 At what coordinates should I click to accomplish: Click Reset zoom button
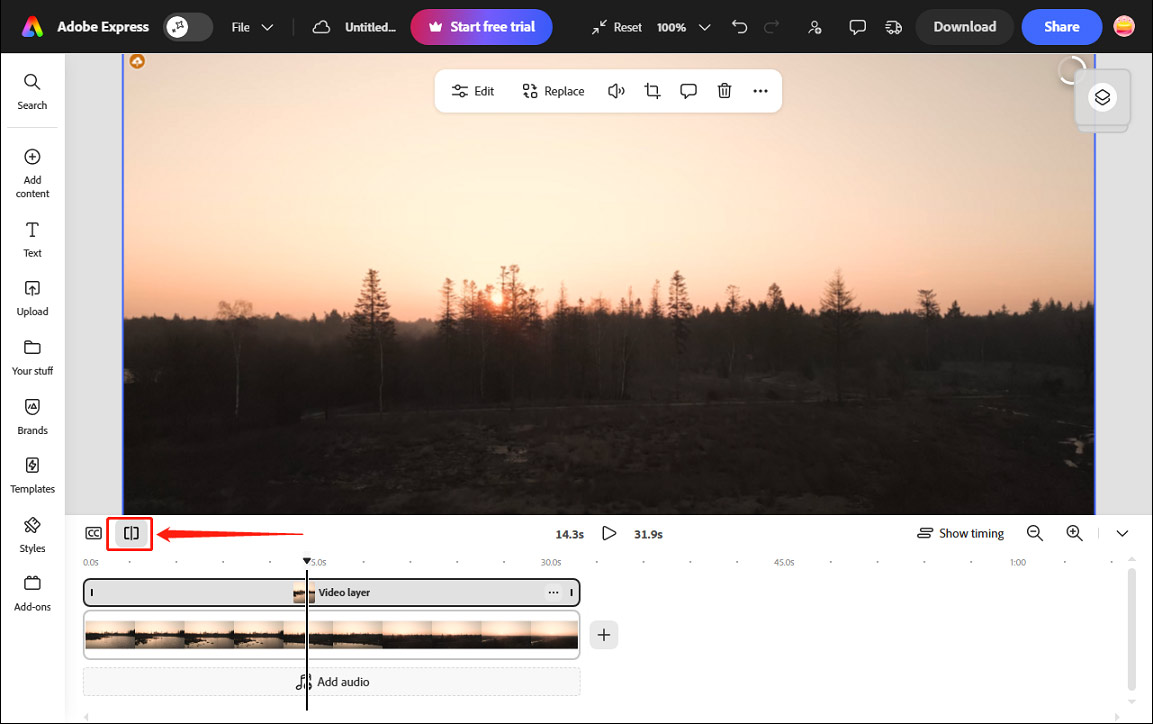coord(617,27)
